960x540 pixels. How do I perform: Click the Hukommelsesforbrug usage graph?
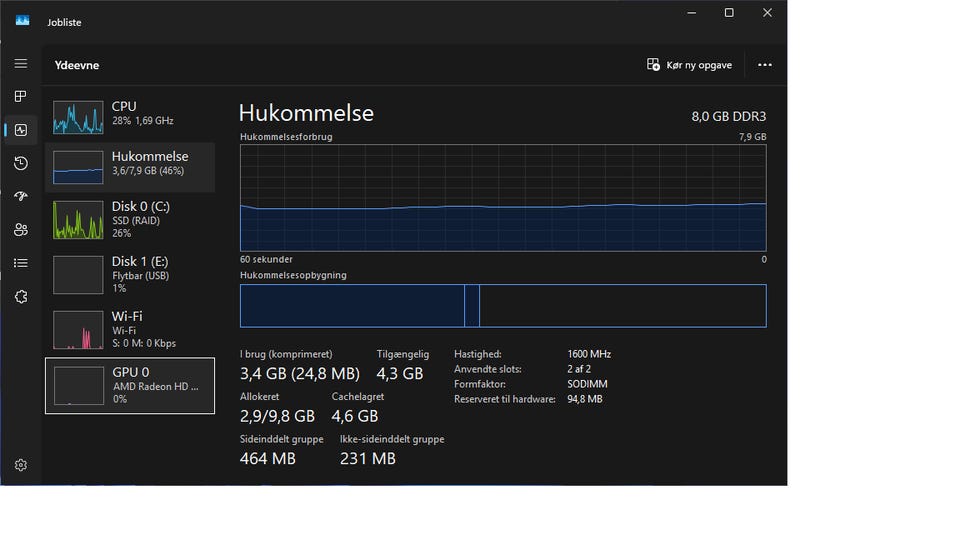(x=503, y=198)
